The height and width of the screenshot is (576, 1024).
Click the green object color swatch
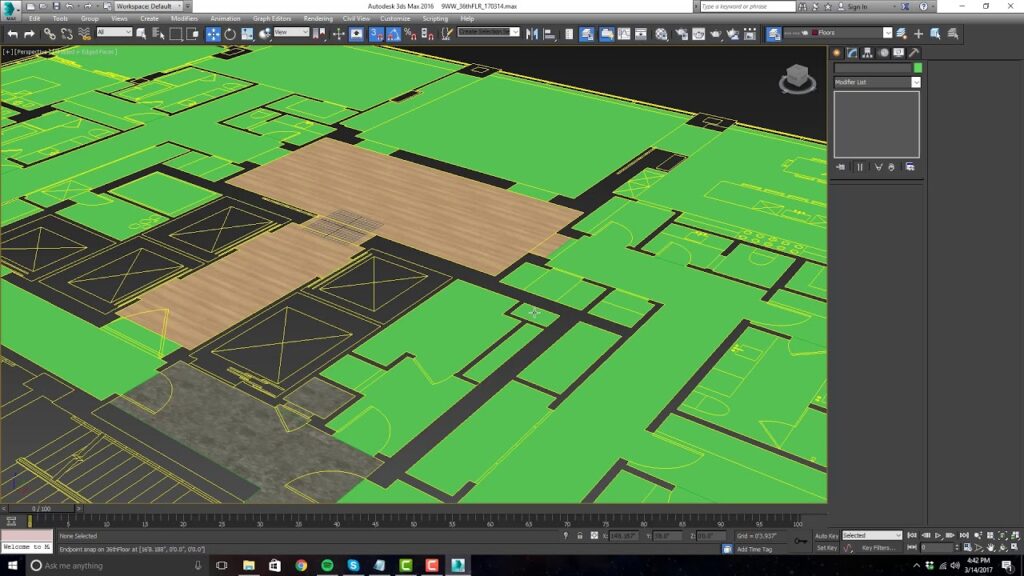click(917, 67)
